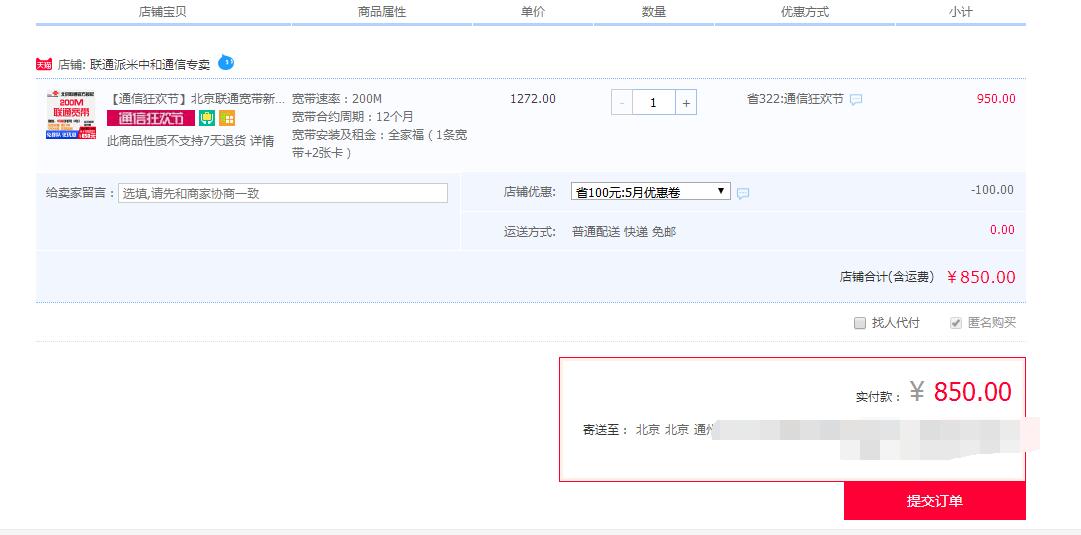
Task: Click shipping method text 普通配送 快递 免邮
Action: point(624,232)
